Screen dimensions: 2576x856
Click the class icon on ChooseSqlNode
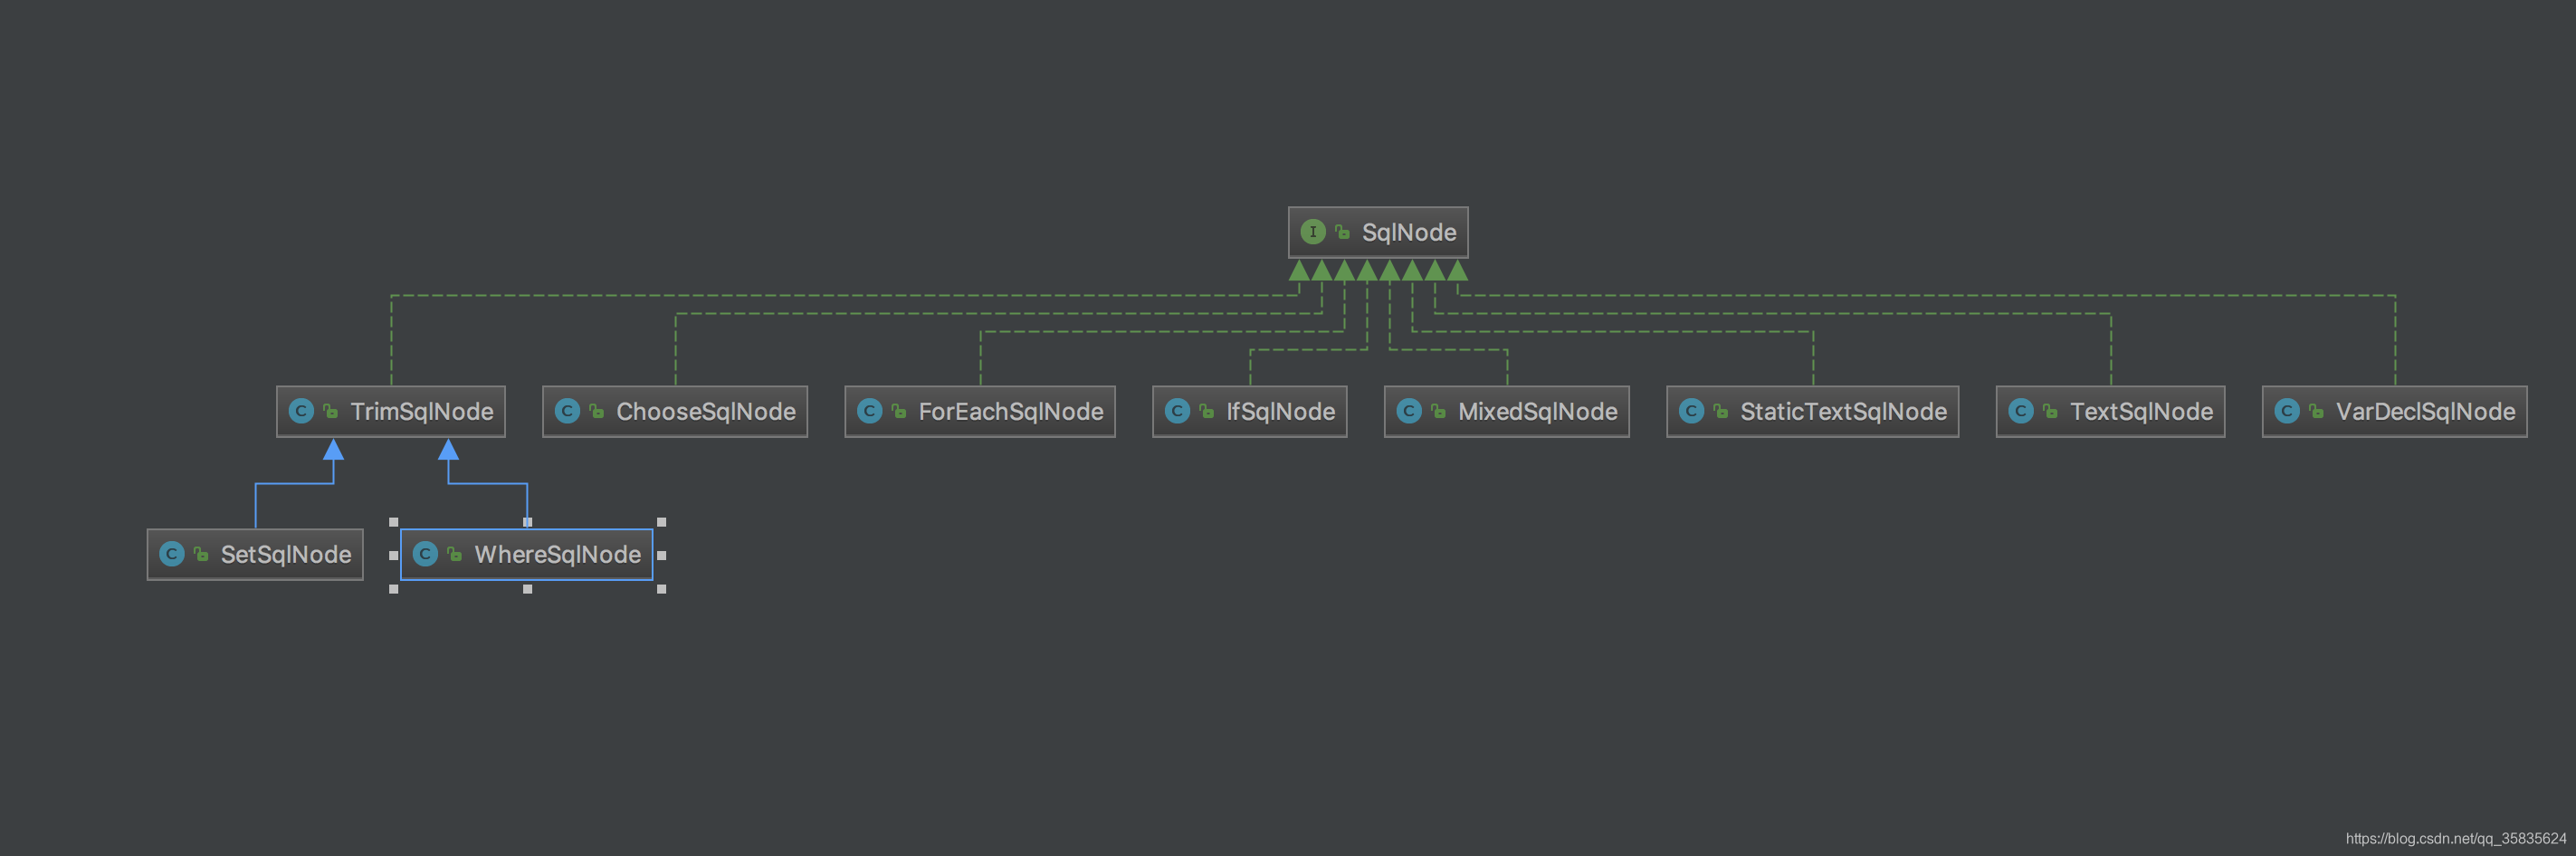point(567,411)
